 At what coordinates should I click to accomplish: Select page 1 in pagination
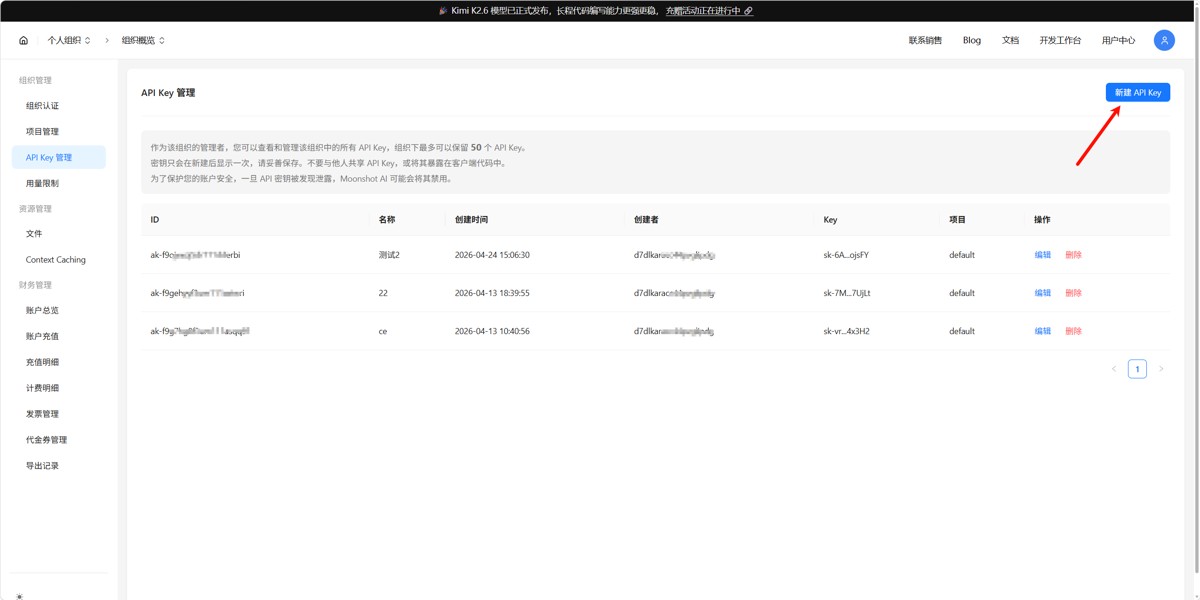tap(1137, 369)
